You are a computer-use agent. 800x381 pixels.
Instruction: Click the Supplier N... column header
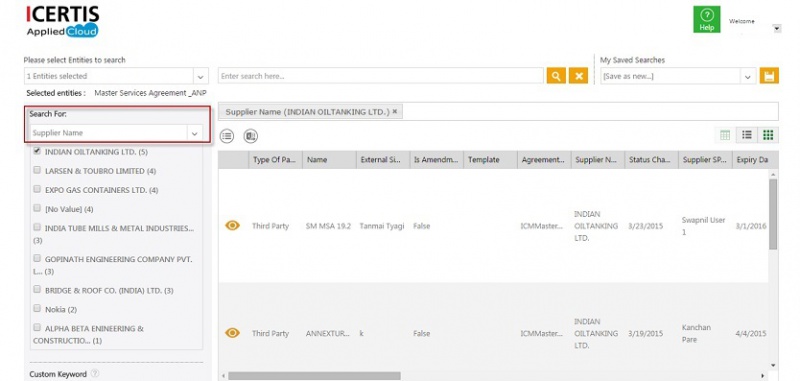[x=598, y=160]
